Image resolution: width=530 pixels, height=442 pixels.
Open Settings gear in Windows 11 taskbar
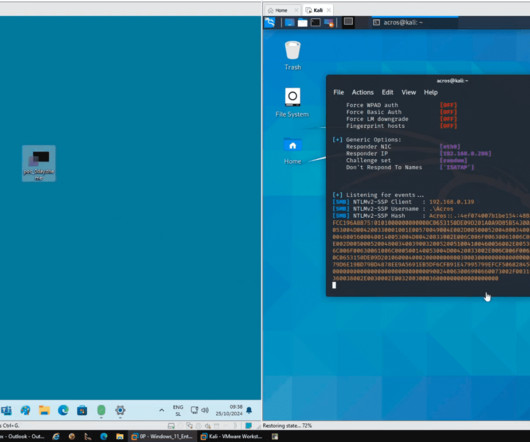[120, 410]
